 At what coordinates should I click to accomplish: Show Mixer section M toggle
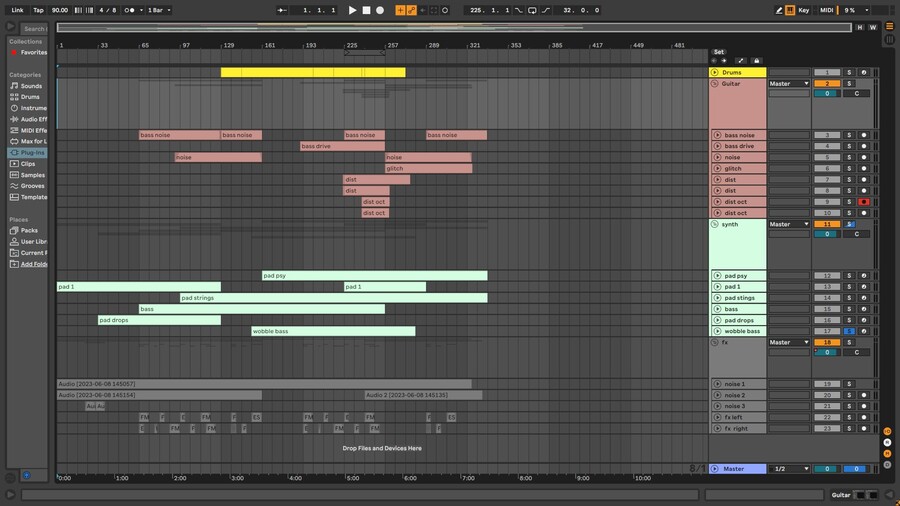tap(887, 454)
